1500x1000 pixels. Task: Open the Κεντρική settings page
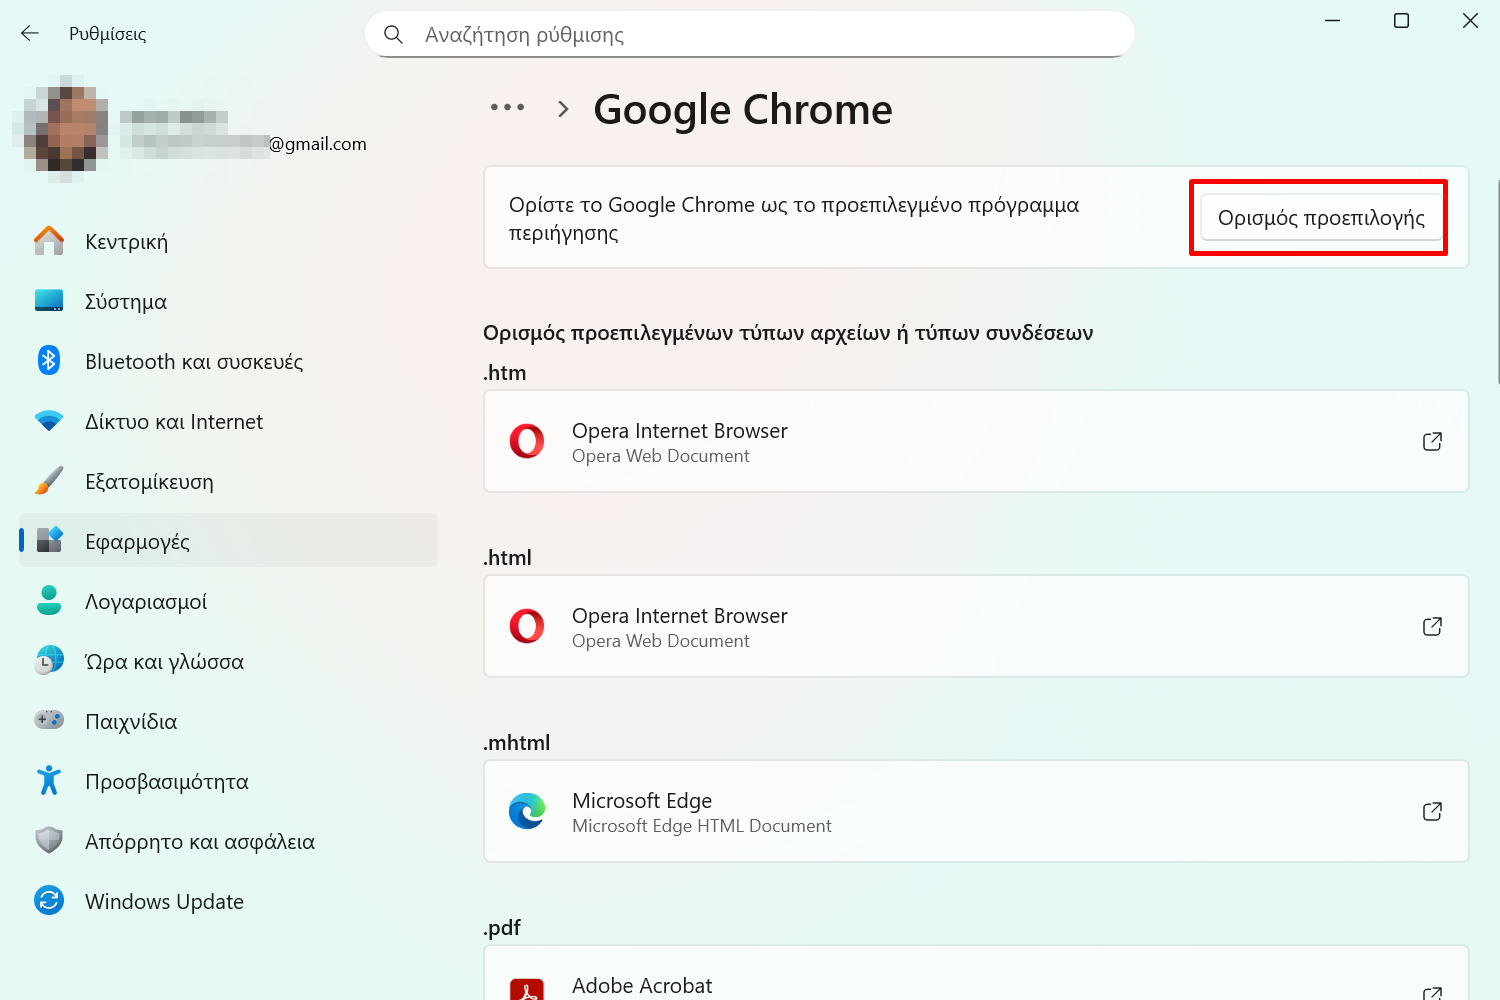point(228,241)
